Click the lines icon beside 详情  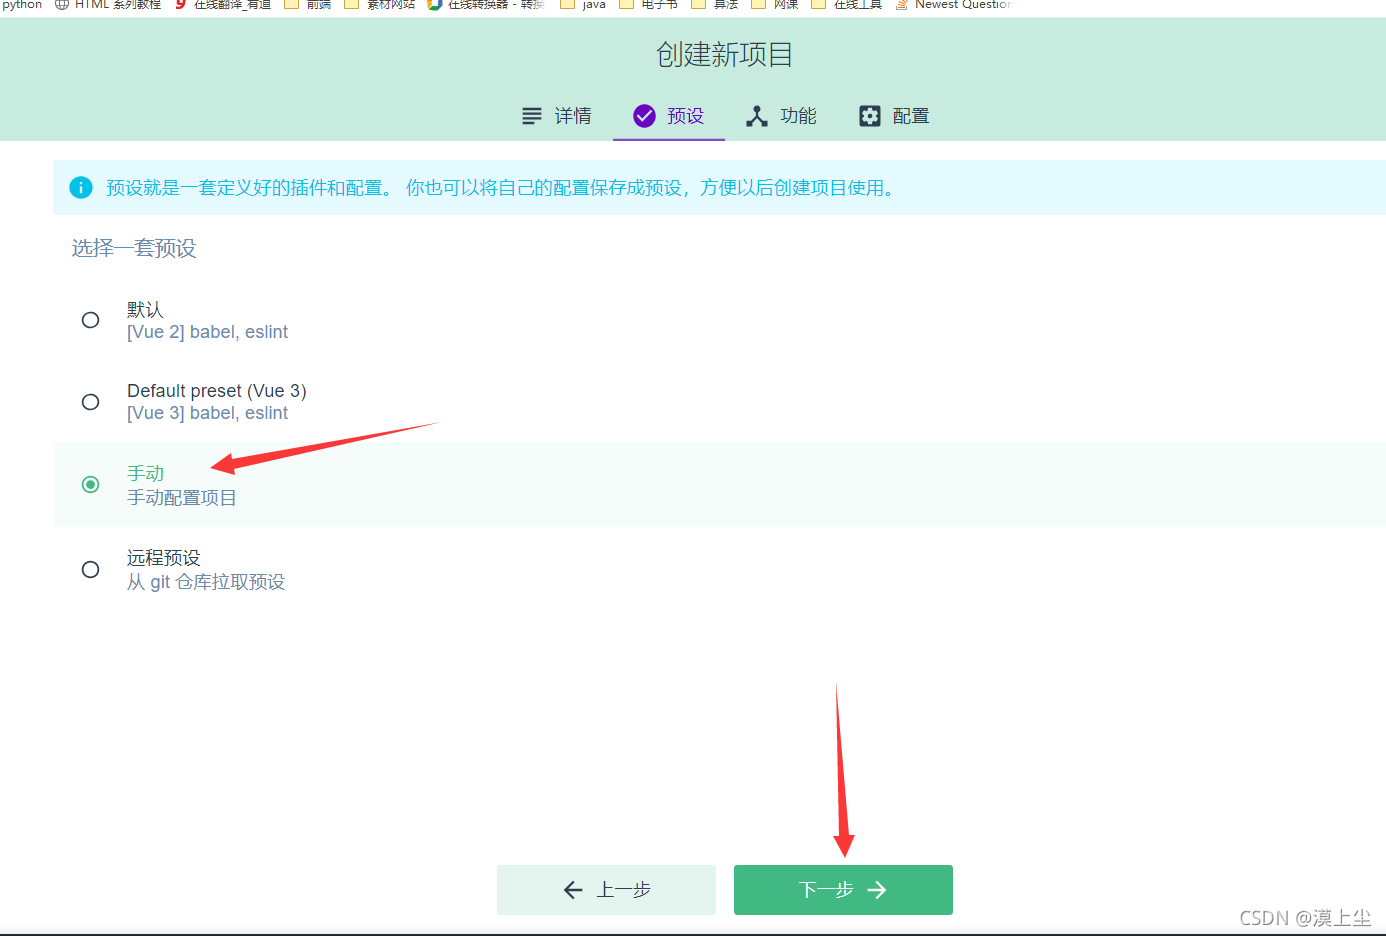[532, 116]
